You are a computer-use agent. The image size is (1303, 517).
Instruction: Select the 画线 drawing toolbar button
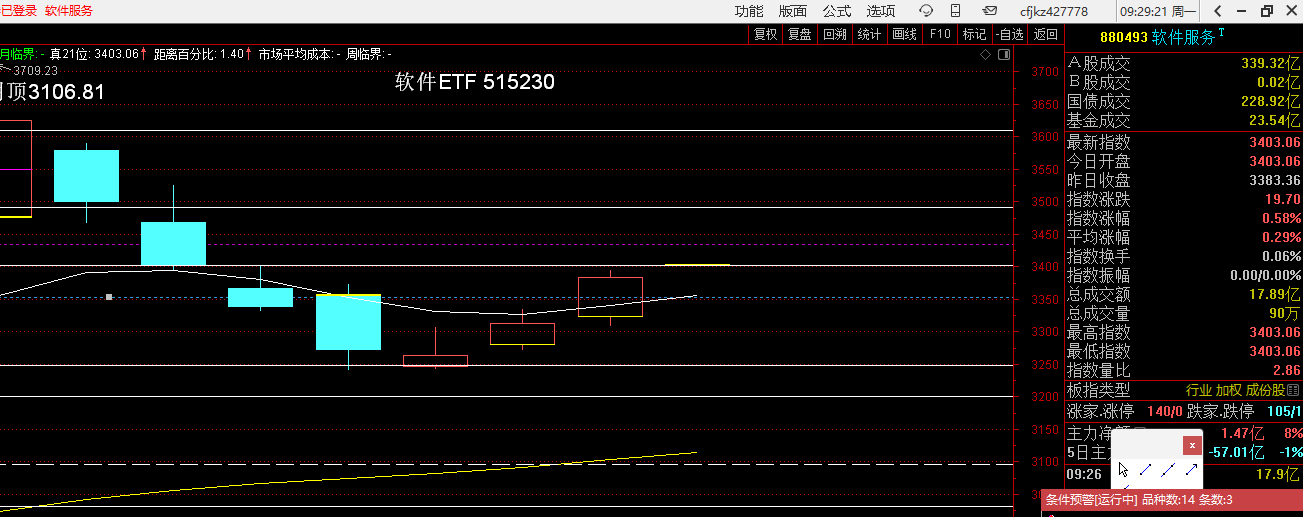904,34
